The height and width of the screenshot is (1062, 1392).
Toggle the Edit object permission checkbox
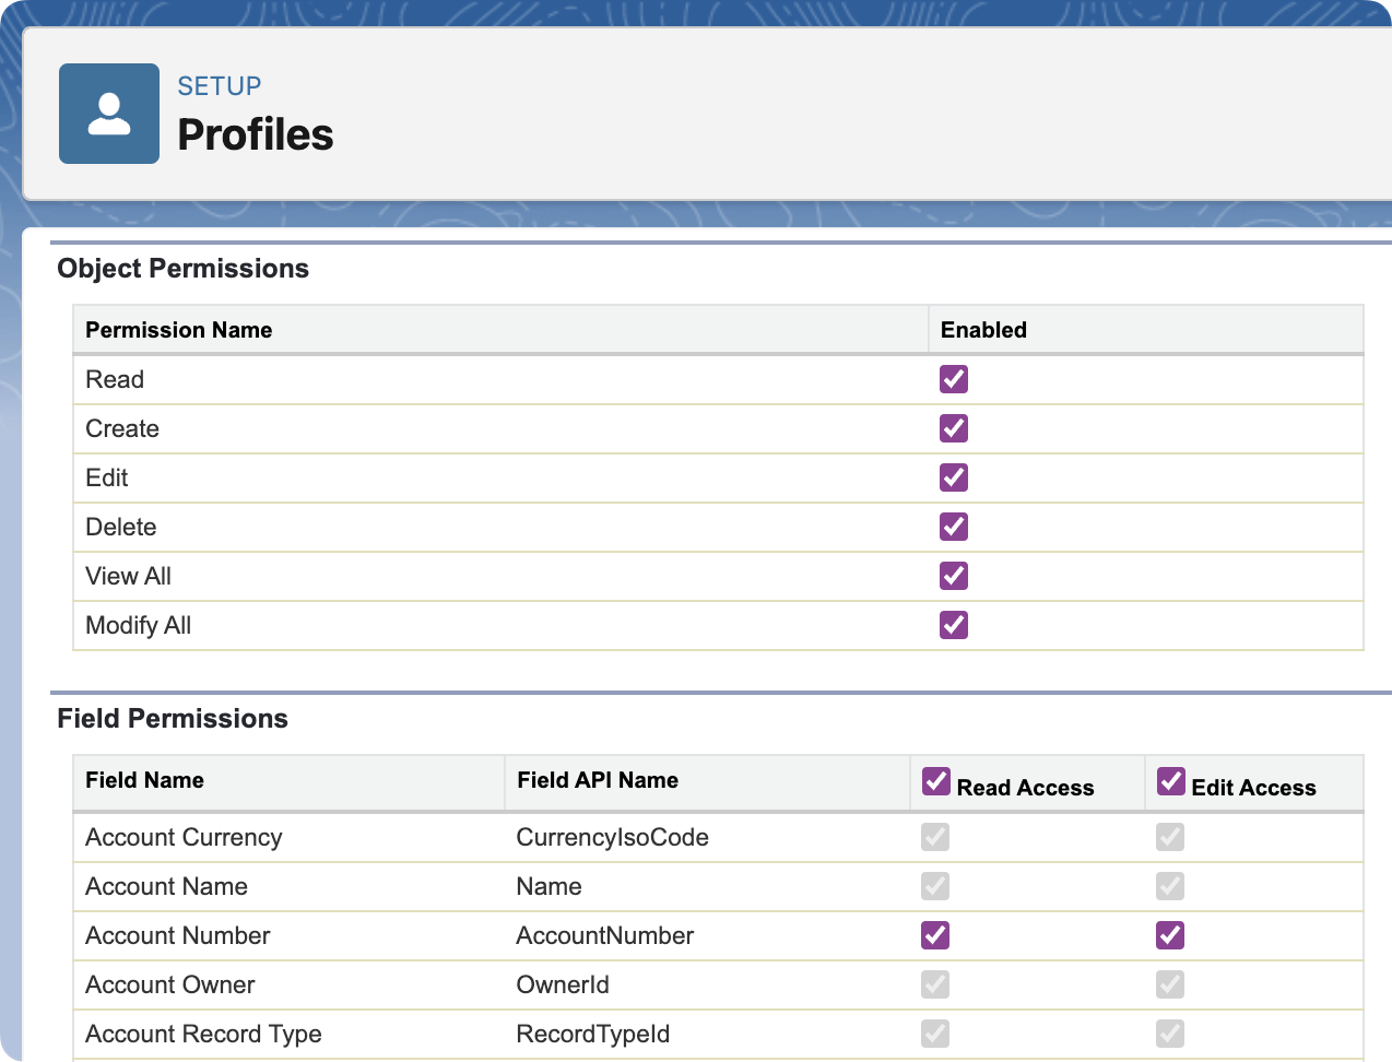(x=953, y=477)
